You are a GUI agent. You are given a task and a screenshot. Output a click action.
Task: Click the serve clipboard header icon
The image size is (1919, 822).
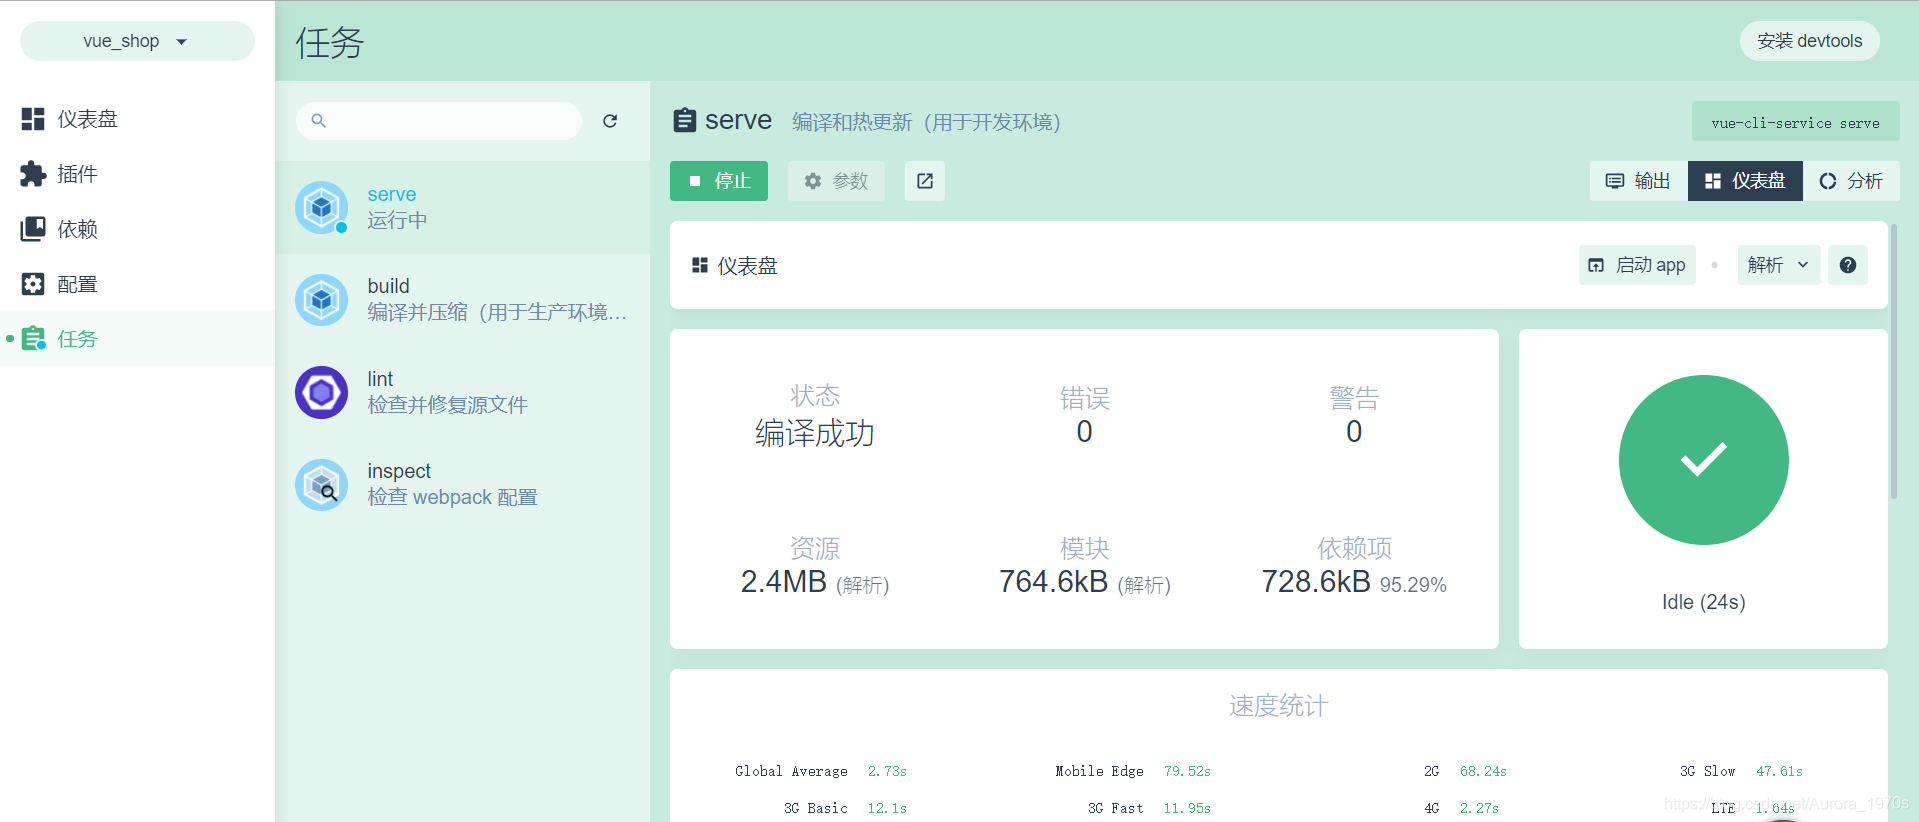point(684,121)
